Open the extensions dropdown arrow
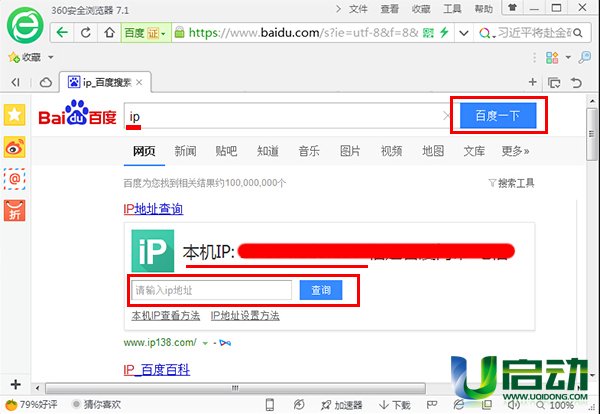This screenshot has width=600, height=414. point(568,58)
